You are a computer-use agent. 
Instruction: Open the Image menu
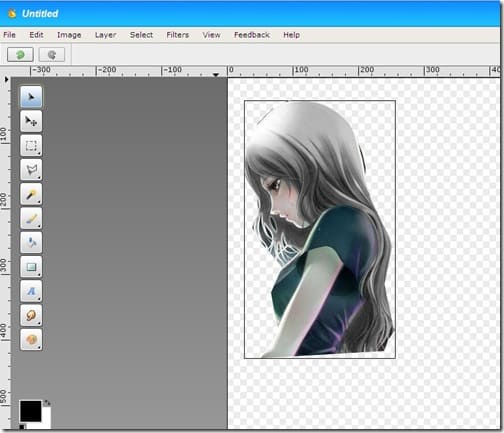point(69,35)
